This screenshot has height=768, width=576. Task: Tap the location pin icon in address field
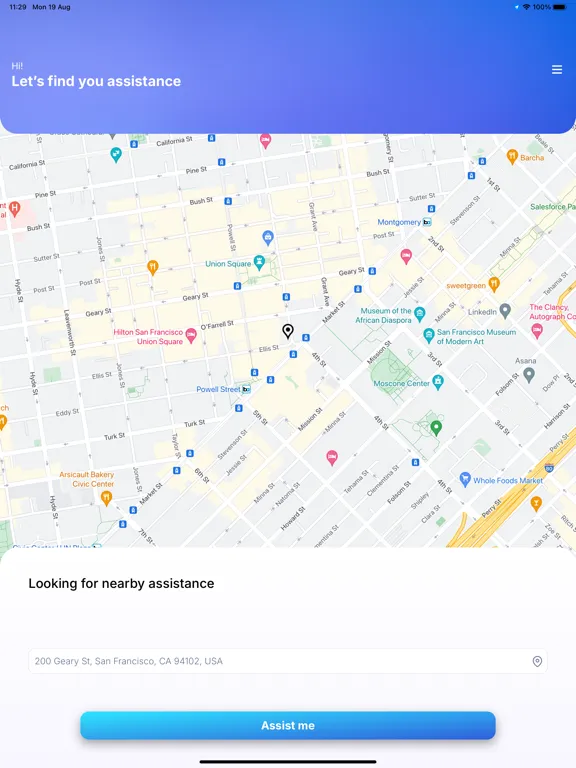point(537,661)
